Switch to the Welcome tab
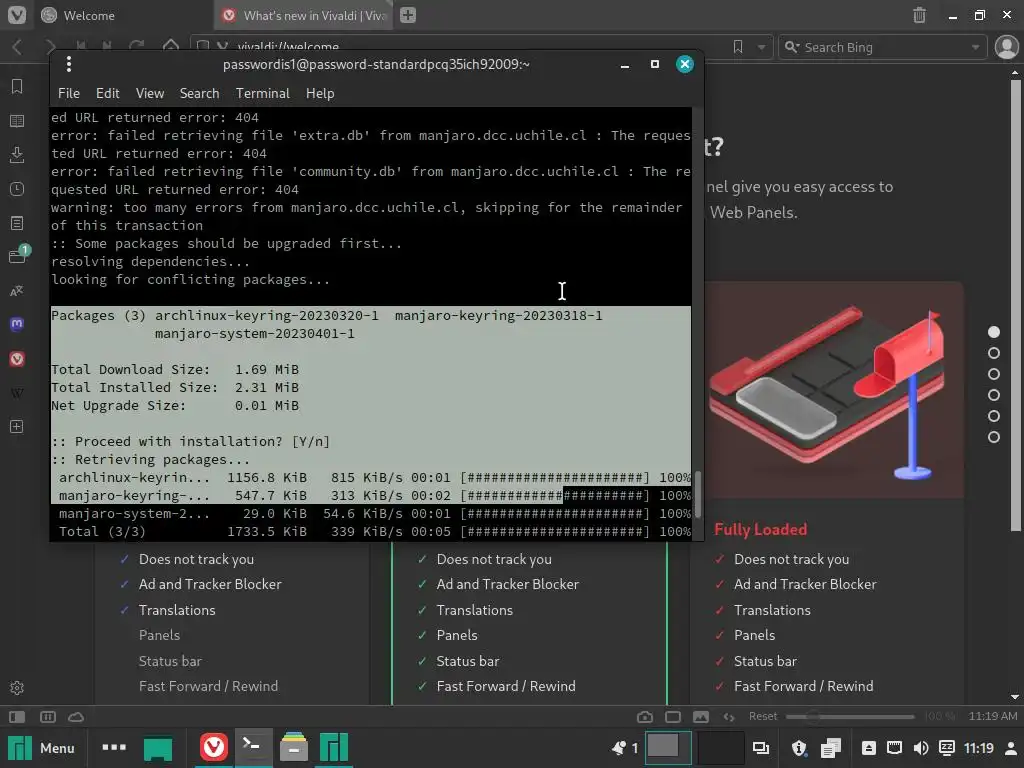This screenshot has width=1024, height=768. [123, 15]
